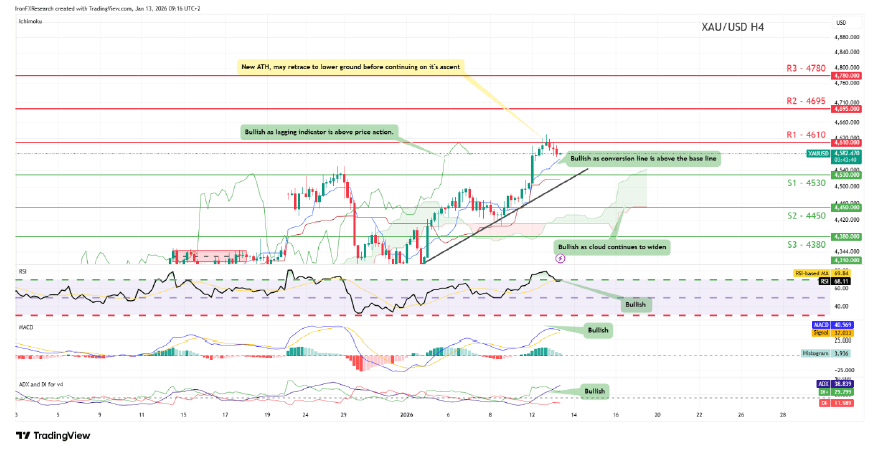Select the New ATH yellow annotation note
The image size is (873, 452).
351,67
